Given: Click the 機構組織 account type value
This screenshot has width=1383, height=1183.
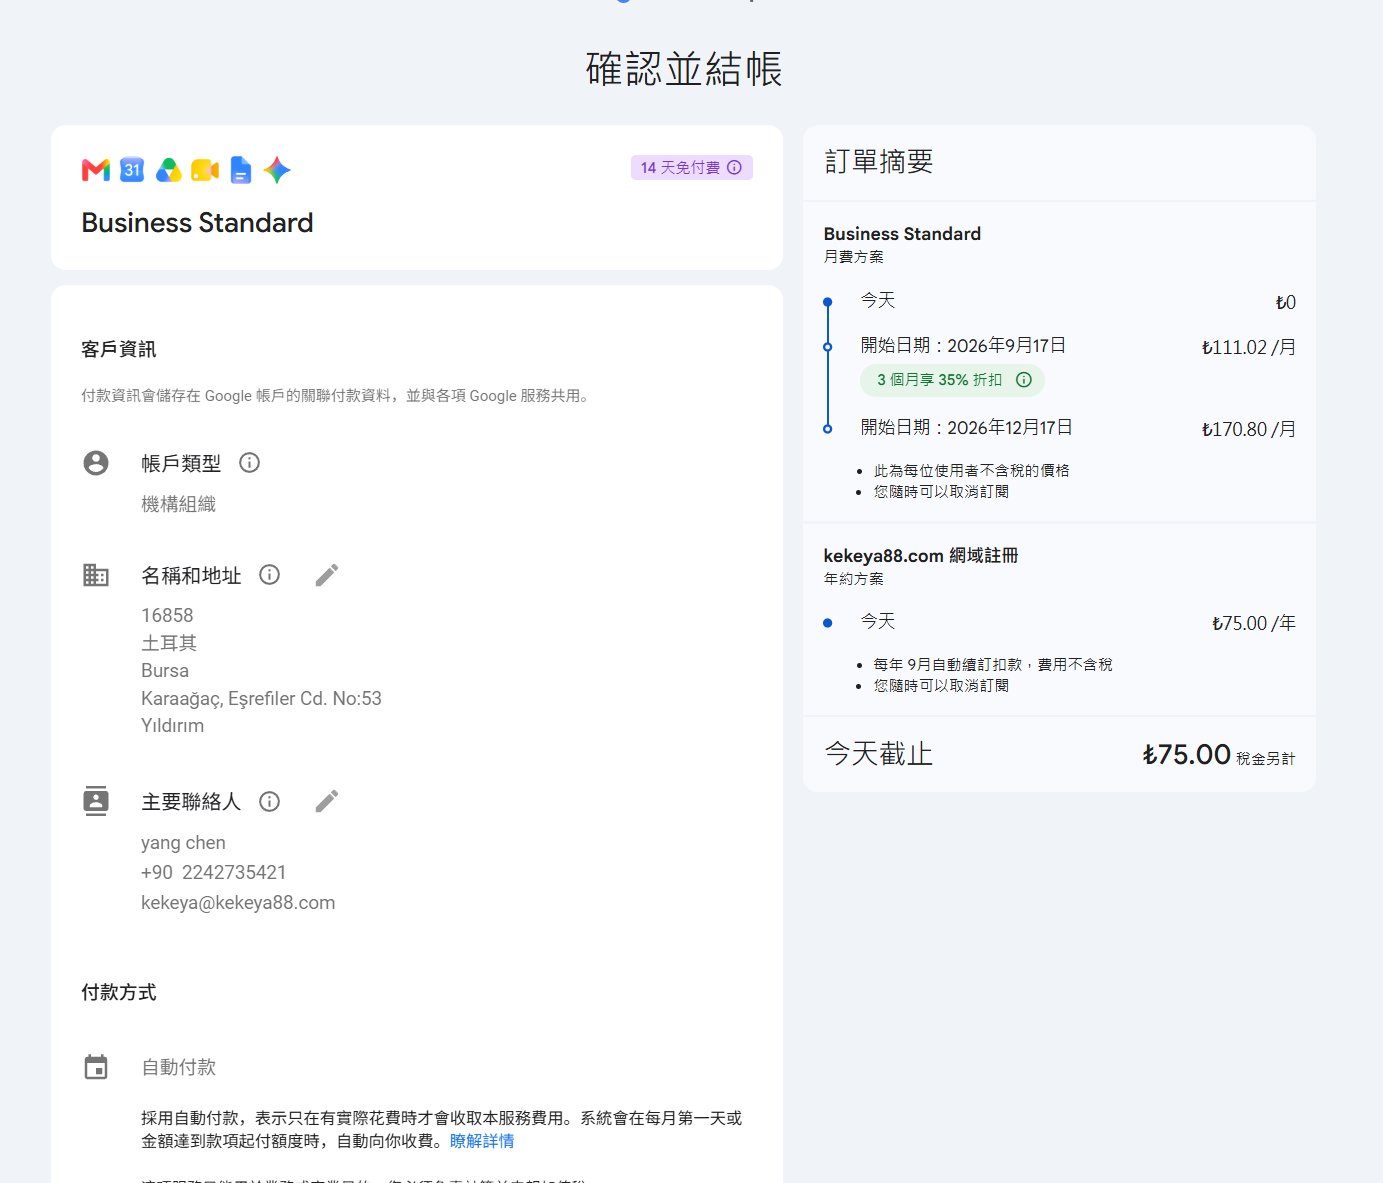Looking at the screenshot, I should click(178, 504).
